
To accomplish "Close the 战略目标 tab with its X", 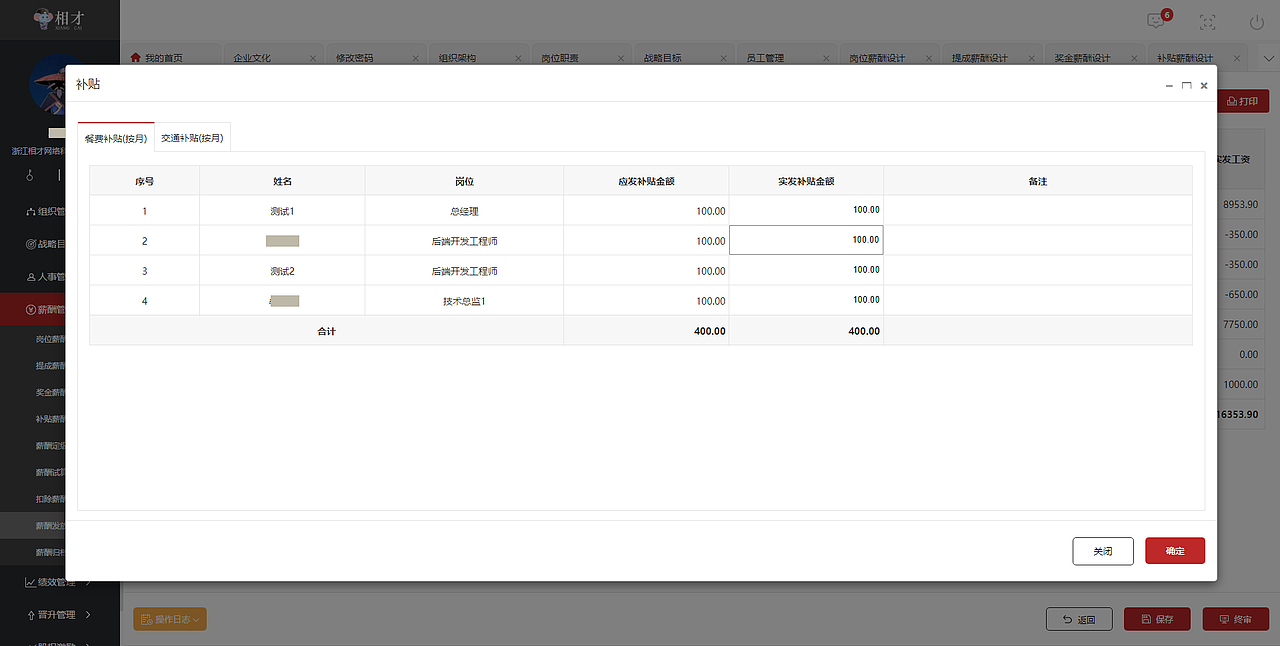I will tap(723, 58).
